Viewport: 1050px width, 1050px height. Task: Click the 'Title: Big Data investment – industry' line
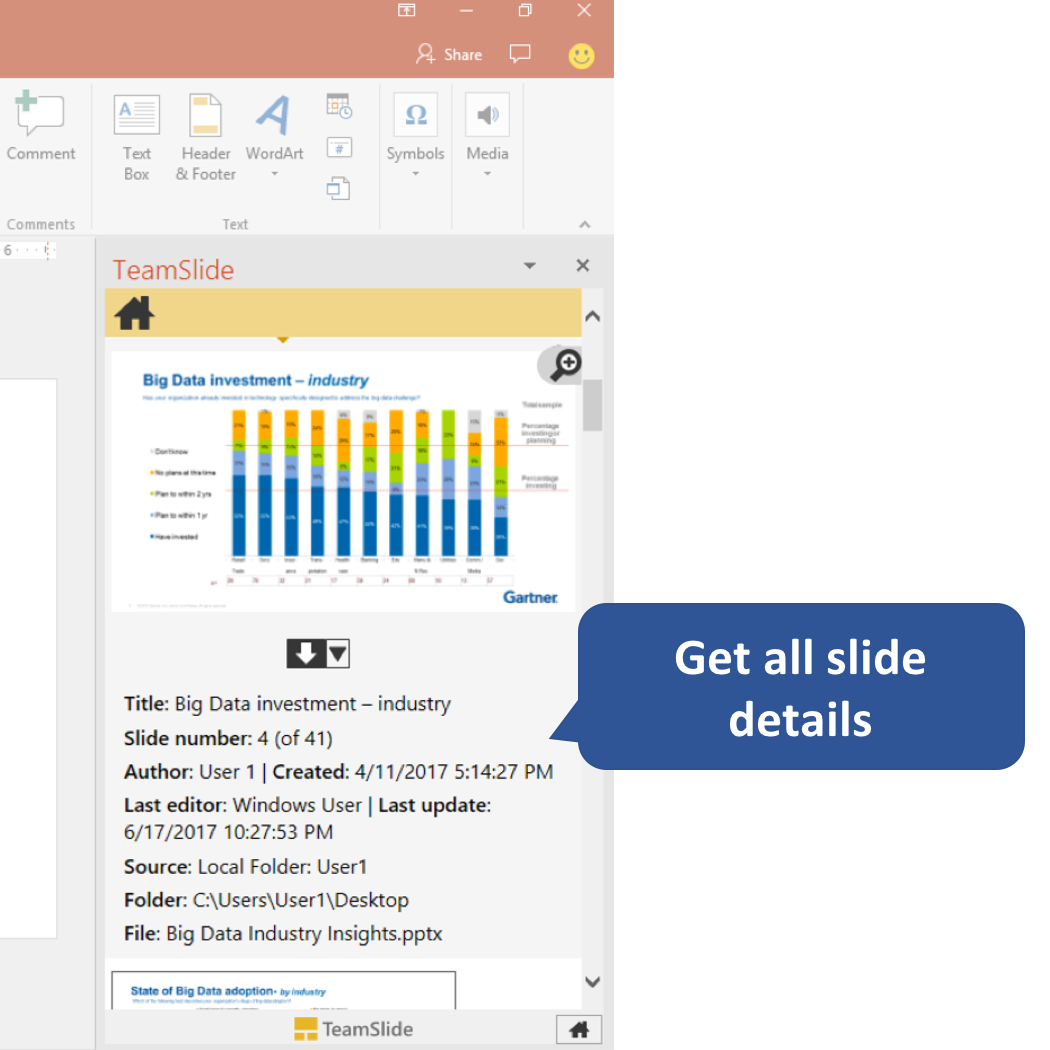point(287,704)
